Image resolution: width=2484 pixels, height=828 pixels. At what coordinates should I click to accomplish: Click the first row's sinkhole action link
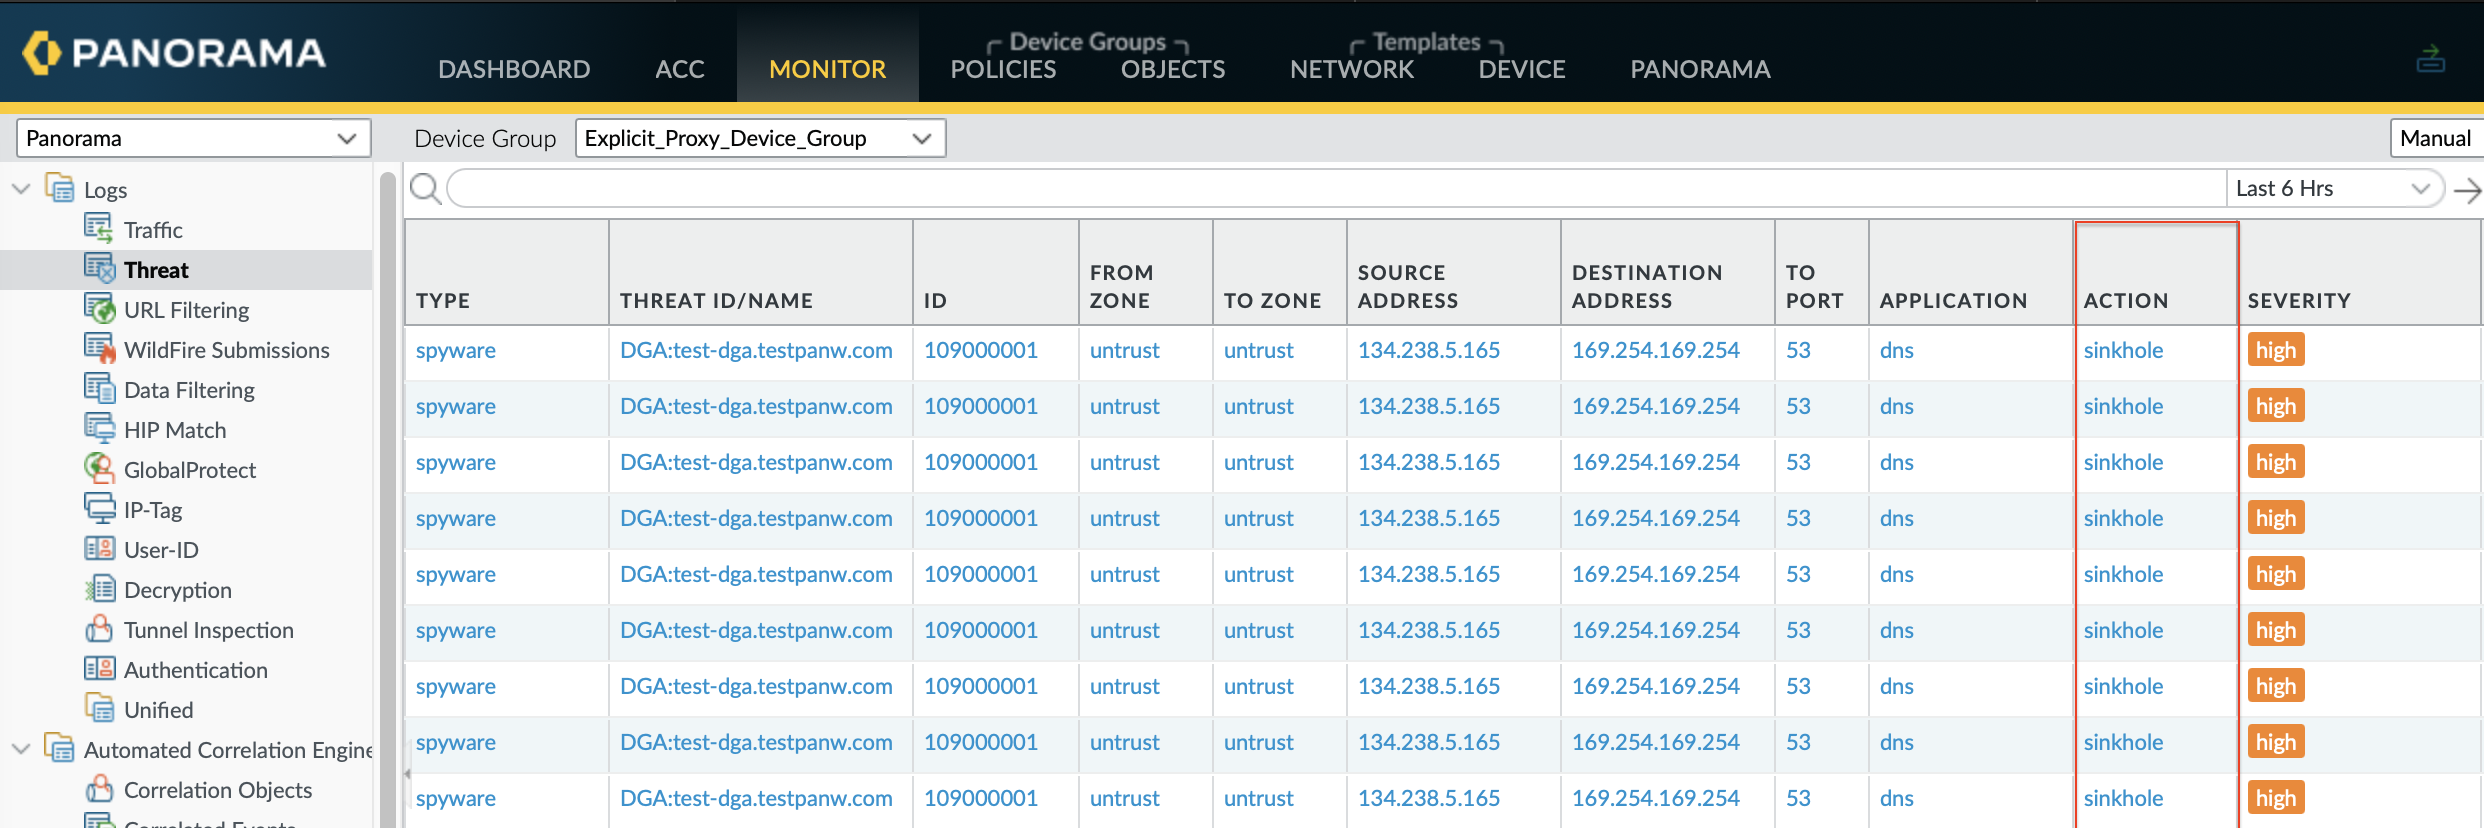tap(2123, 350)
